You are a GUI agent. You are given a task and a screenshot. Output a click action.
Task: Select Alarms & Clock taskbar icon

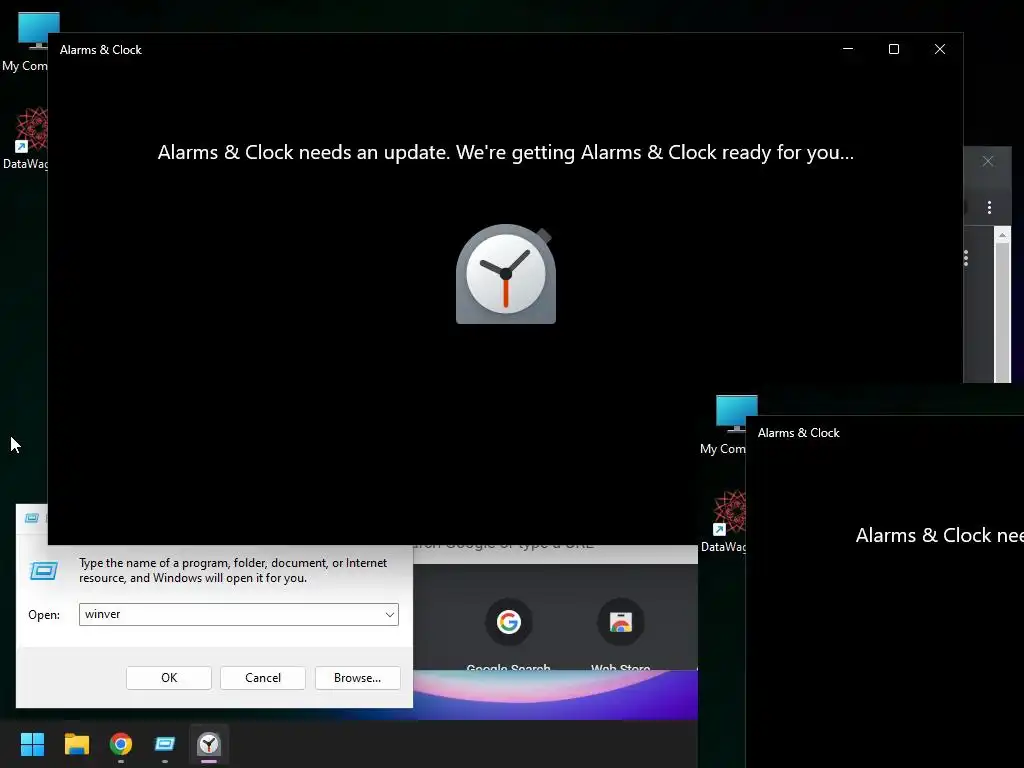click(x=209, y=744)
